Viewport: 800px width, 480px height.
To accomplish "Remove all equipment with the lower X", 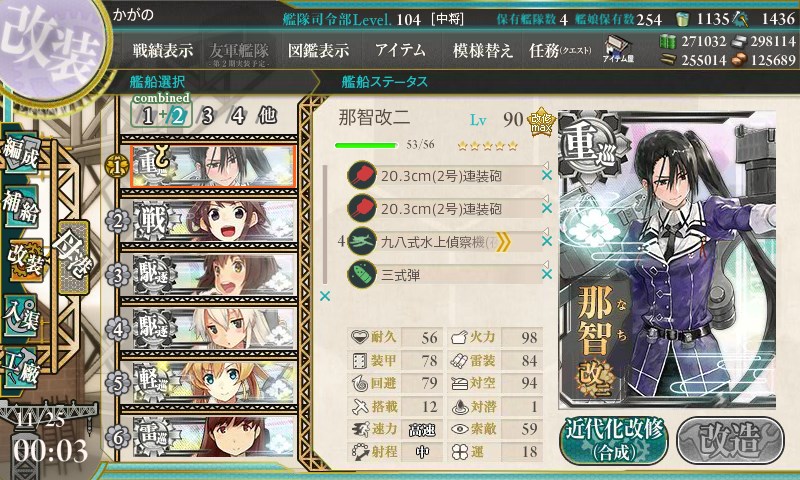I will pos(325,296).
